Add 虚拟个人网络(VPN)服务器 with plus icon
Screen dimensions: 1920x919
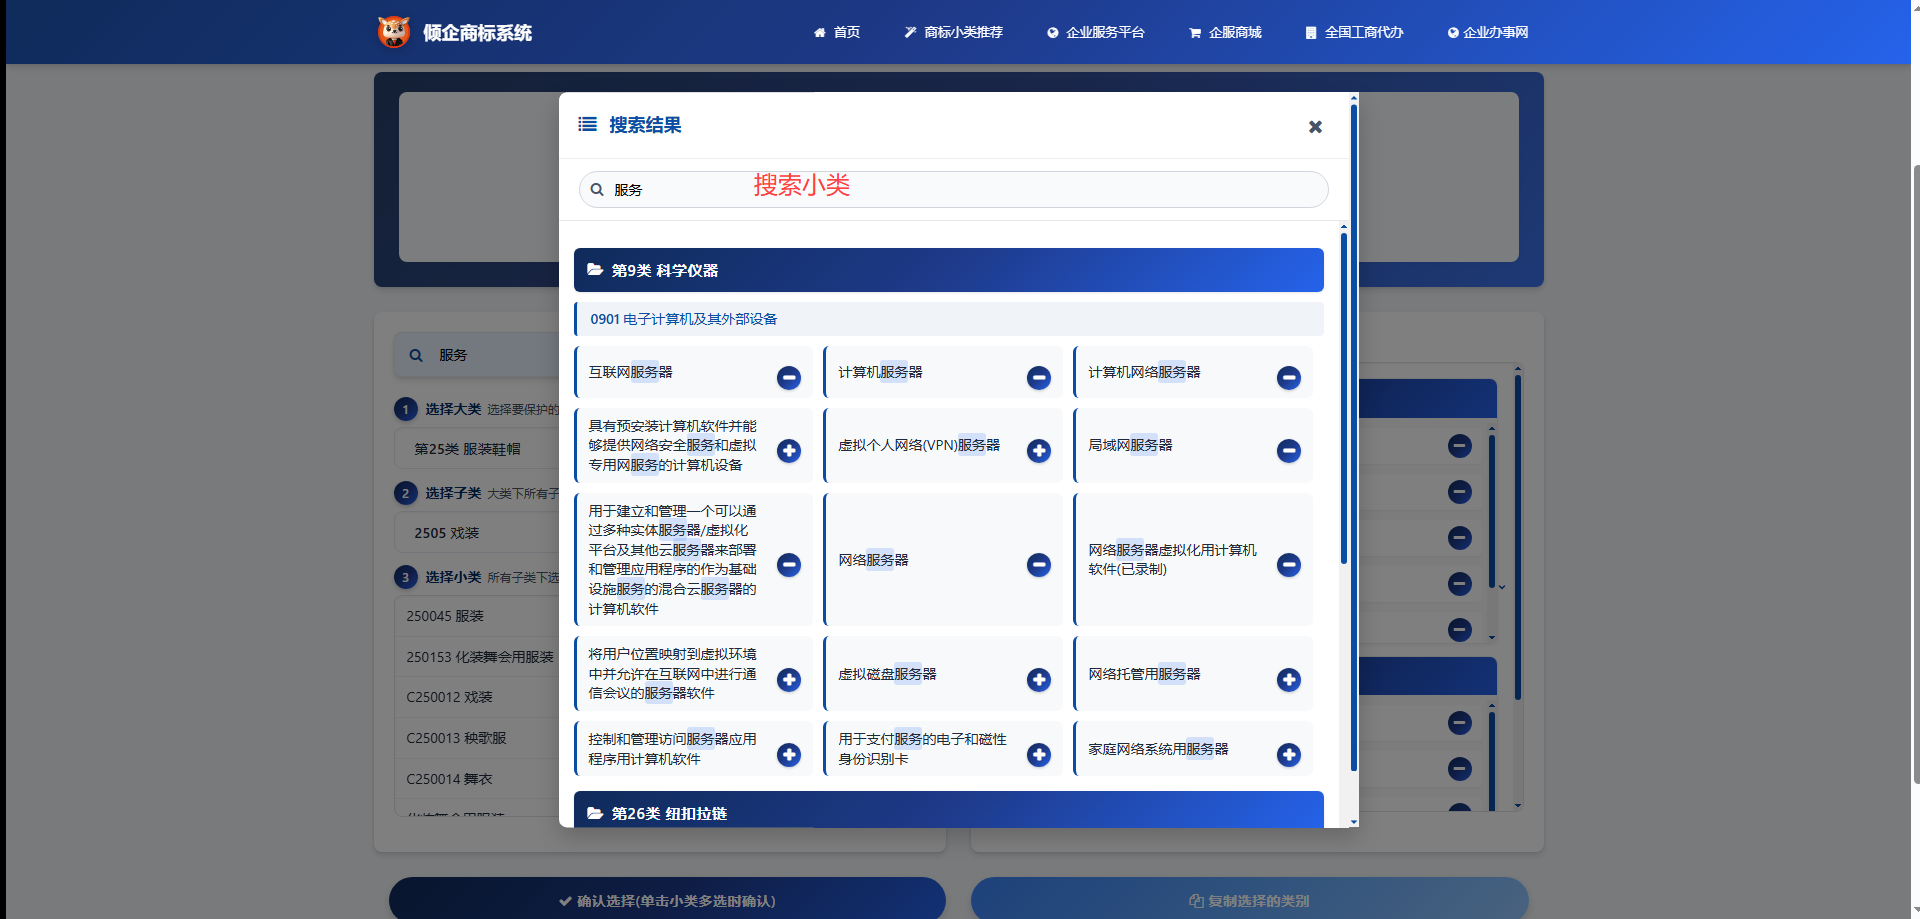point(1038,451)
